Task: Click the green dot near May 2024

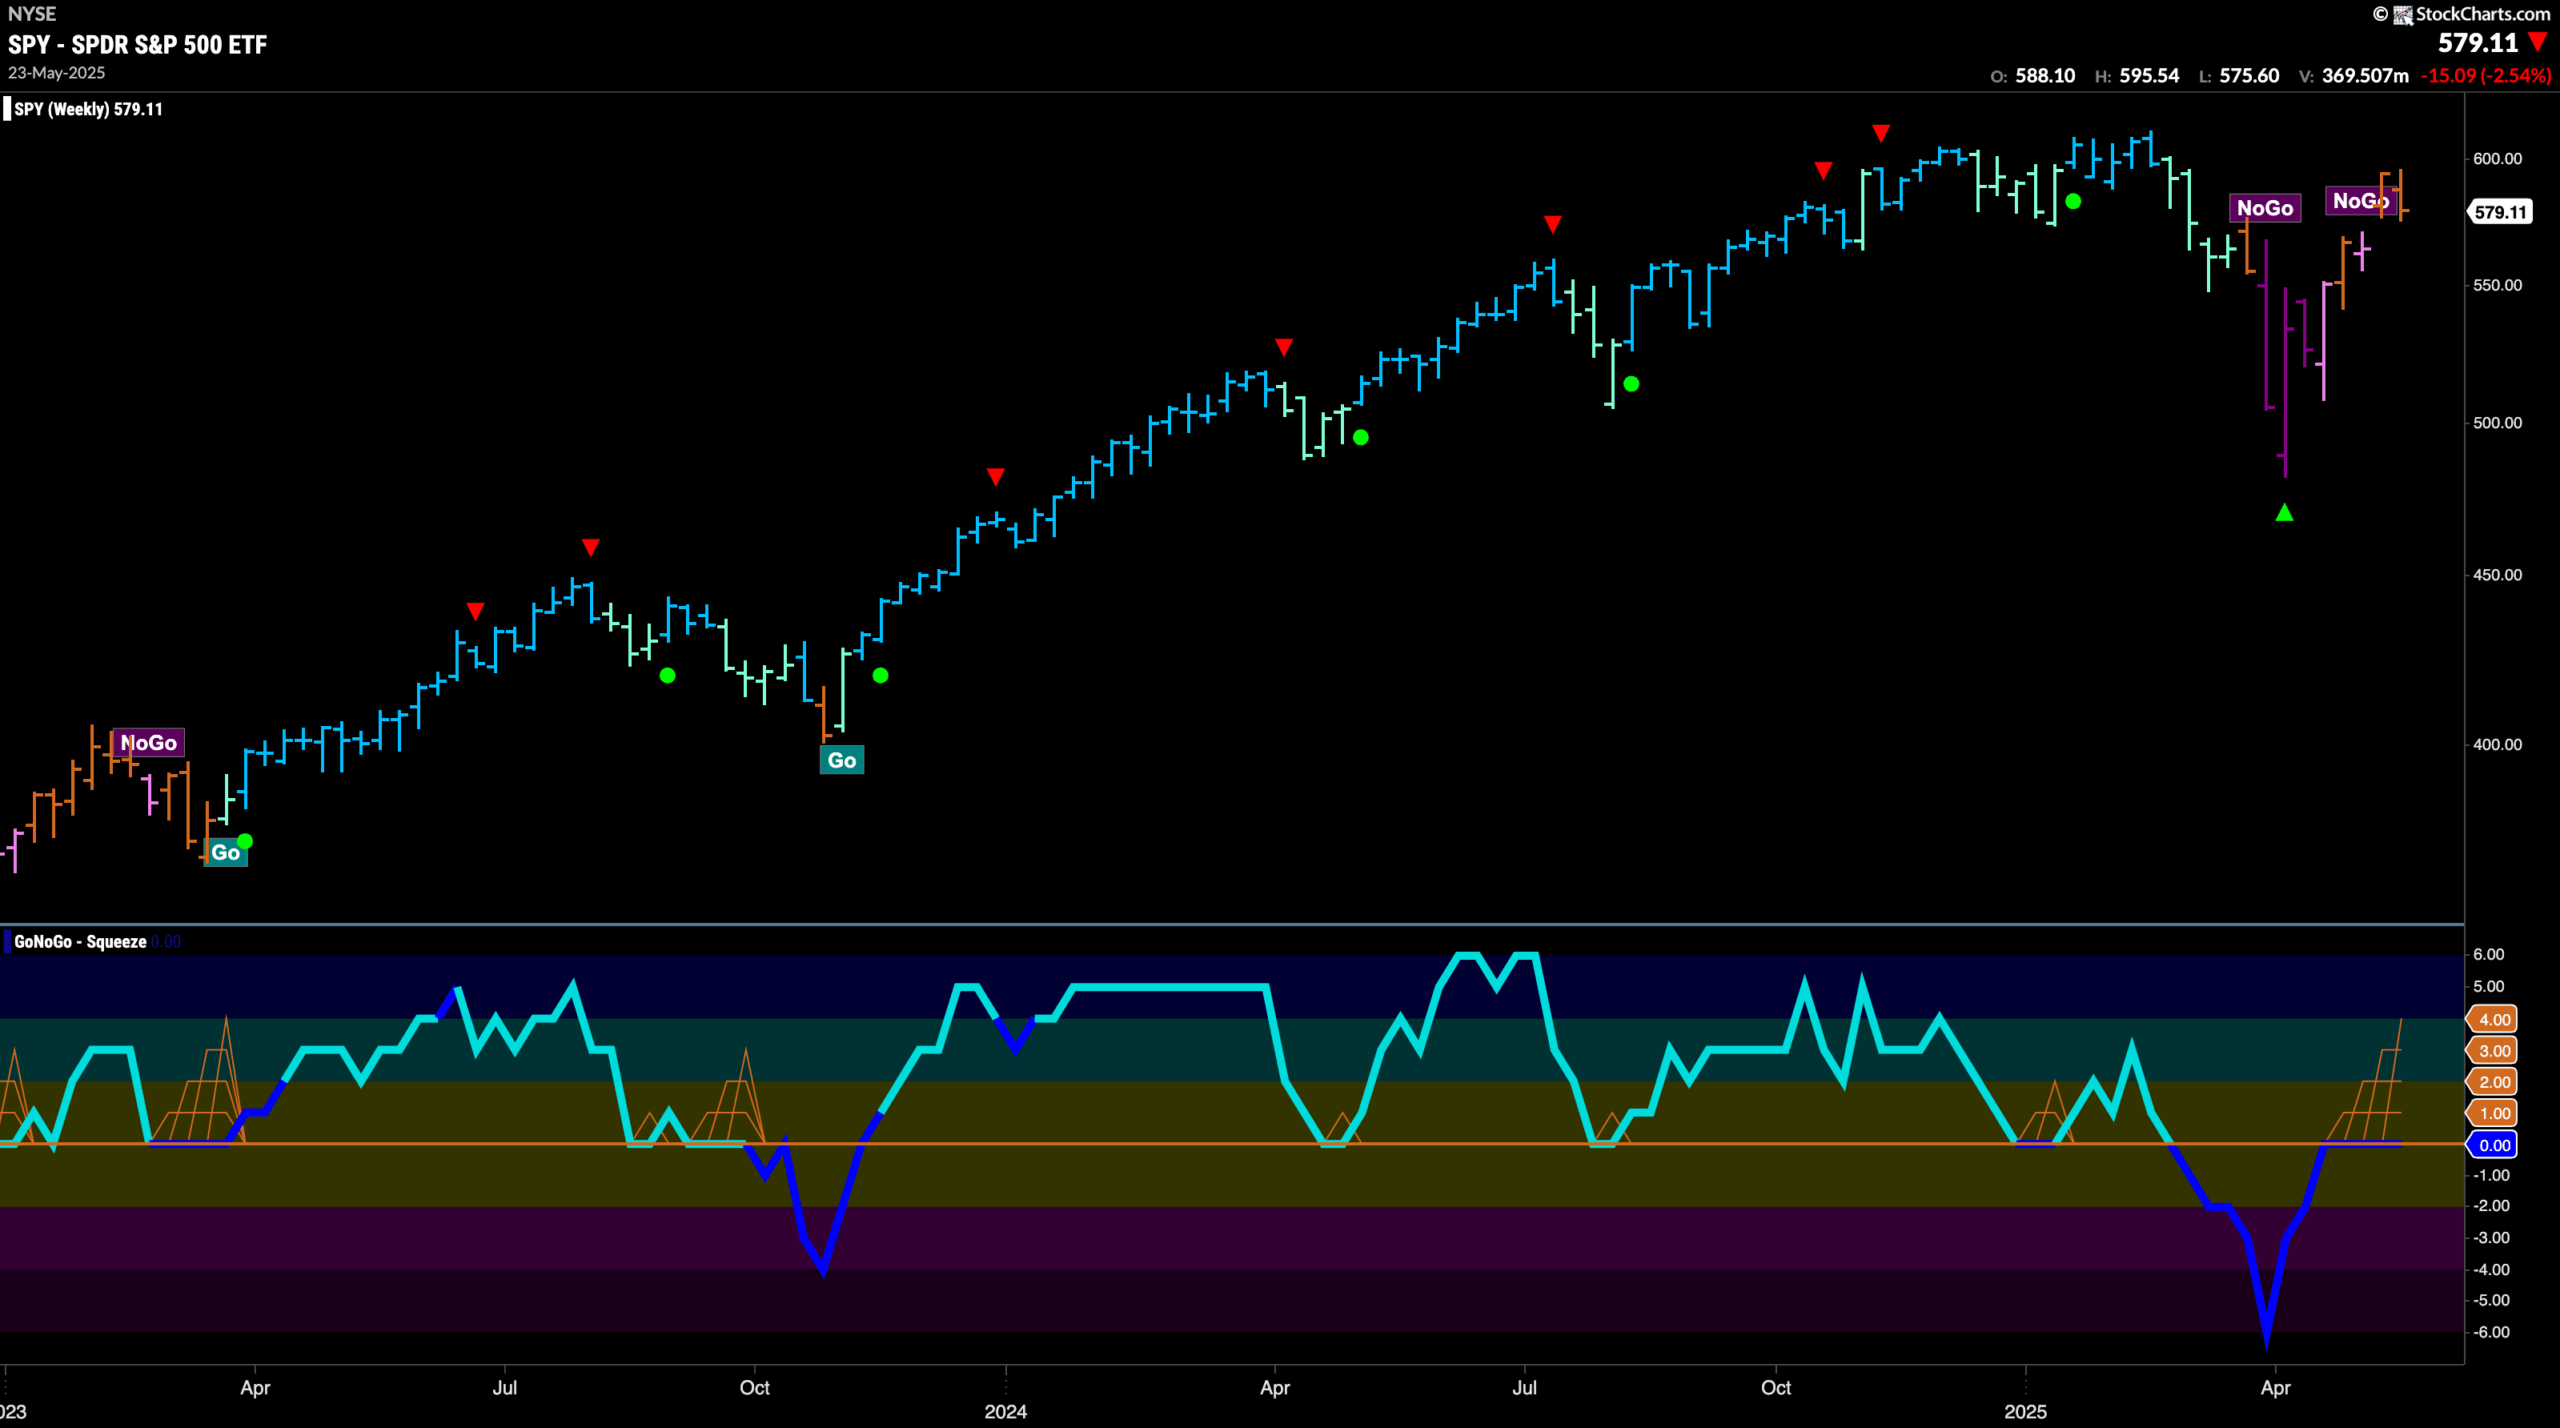Action: click(x=1361, y=437)
